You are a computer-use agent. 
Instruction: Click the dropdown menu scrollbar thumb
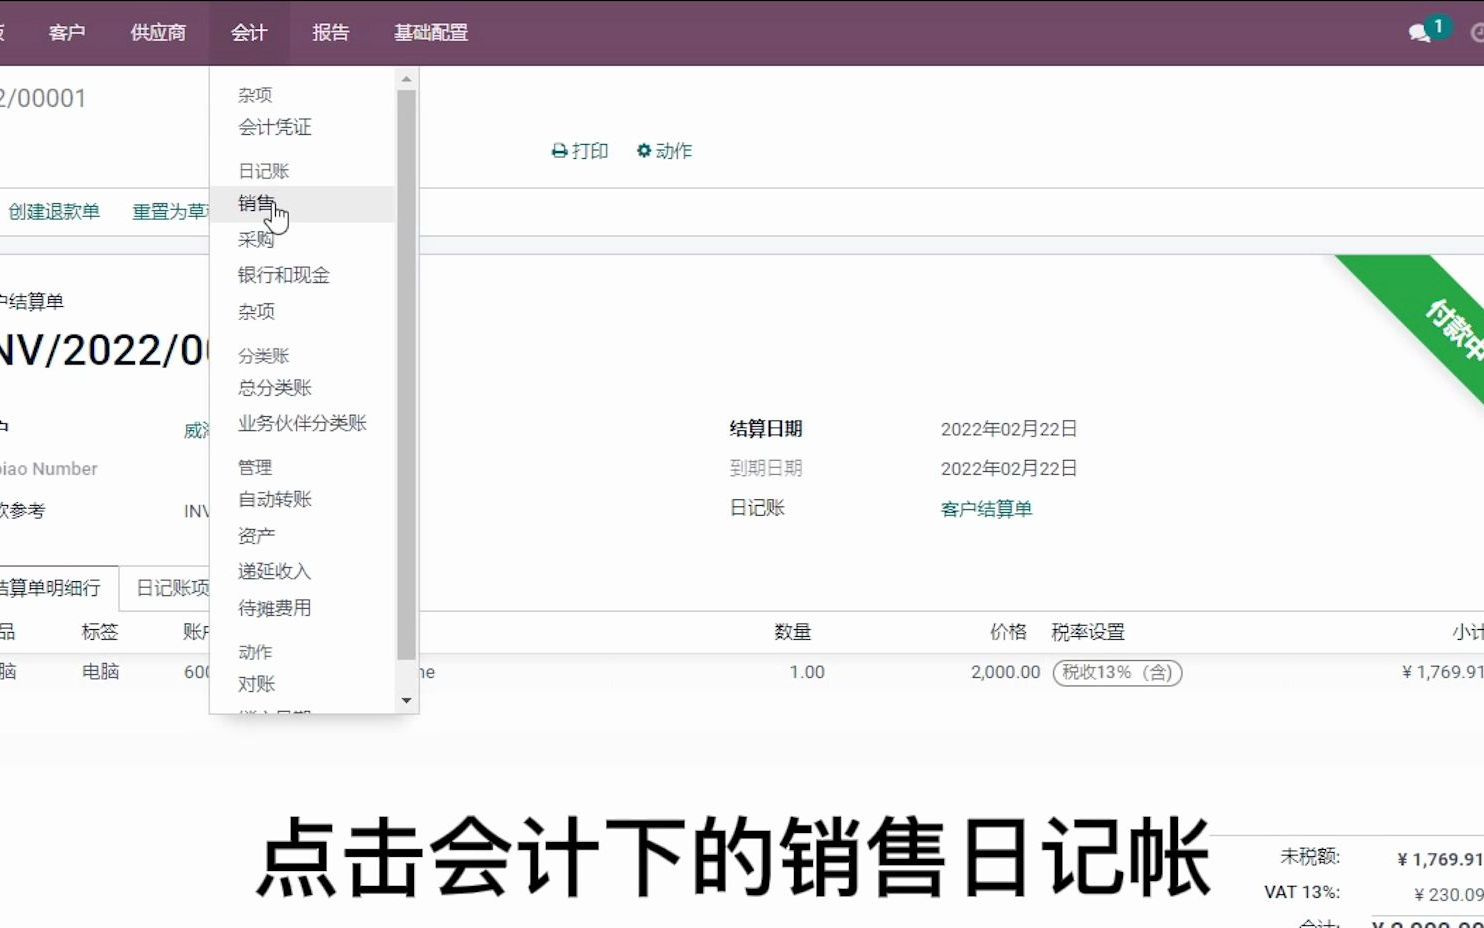(406, 374)
